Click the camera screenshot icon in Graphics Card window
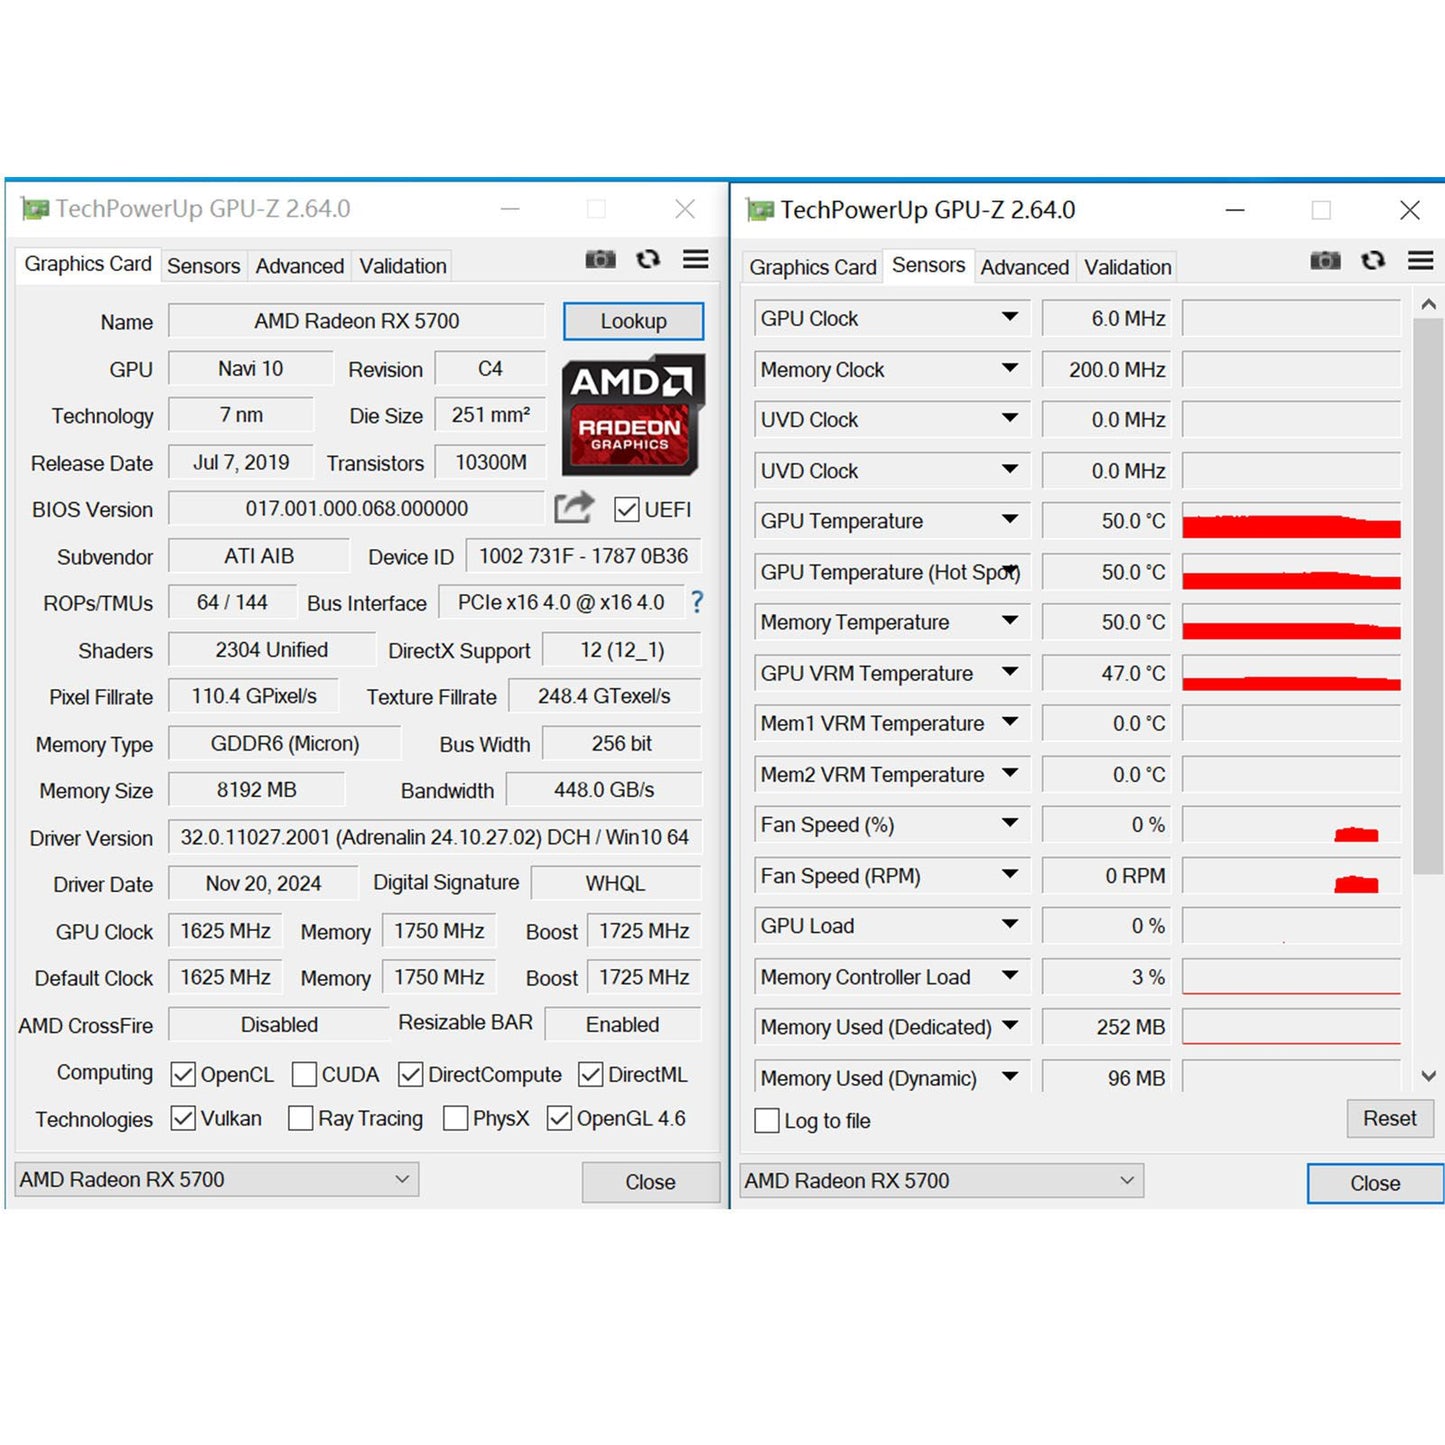 pyautogui.click(x=600, y=260)
